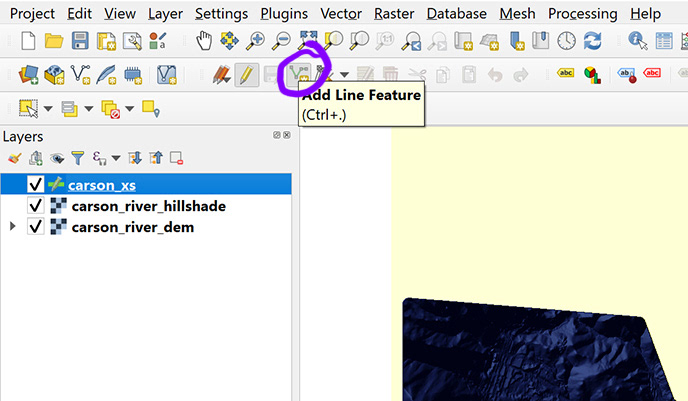This screenshot has height=401, width=688.
Task: Select the Add Line Feature tool
Action: coord(298,74)
